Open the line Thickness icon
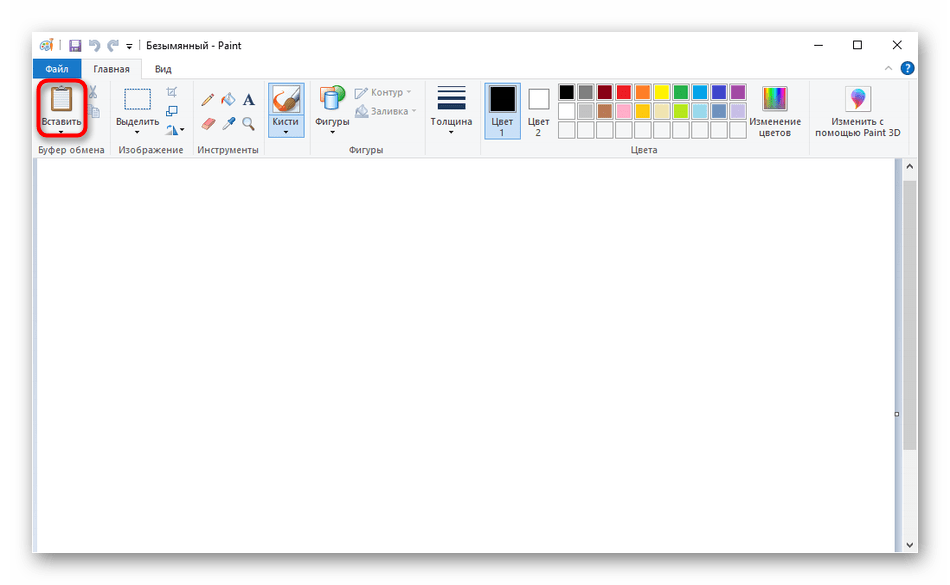Viewport: 950px width, 585px height. 451,98
